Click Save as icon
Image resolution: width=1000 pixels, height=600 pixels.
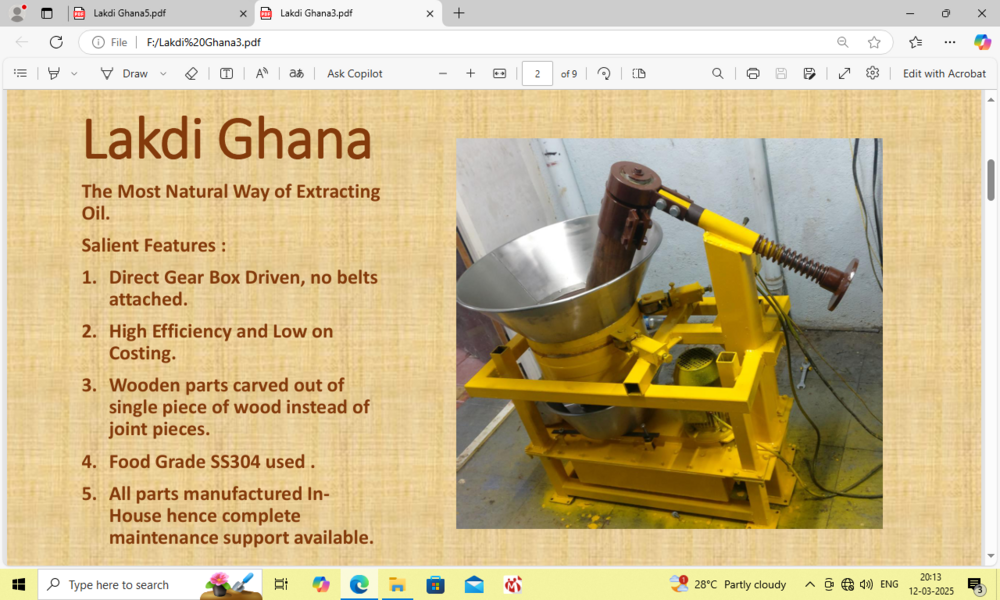[809, 73]
